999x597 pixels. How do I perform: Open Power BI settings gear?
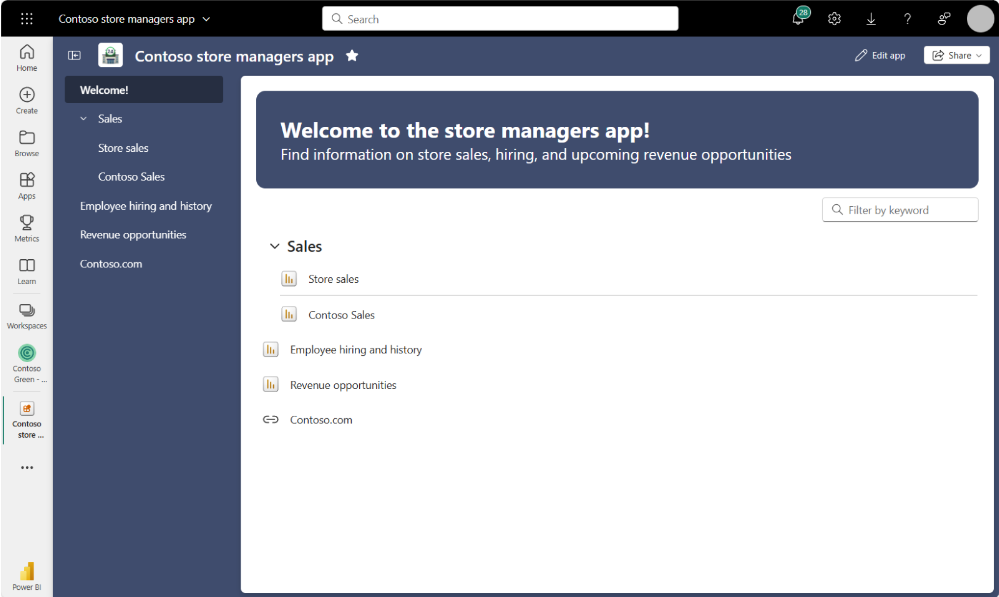[834, 18]
